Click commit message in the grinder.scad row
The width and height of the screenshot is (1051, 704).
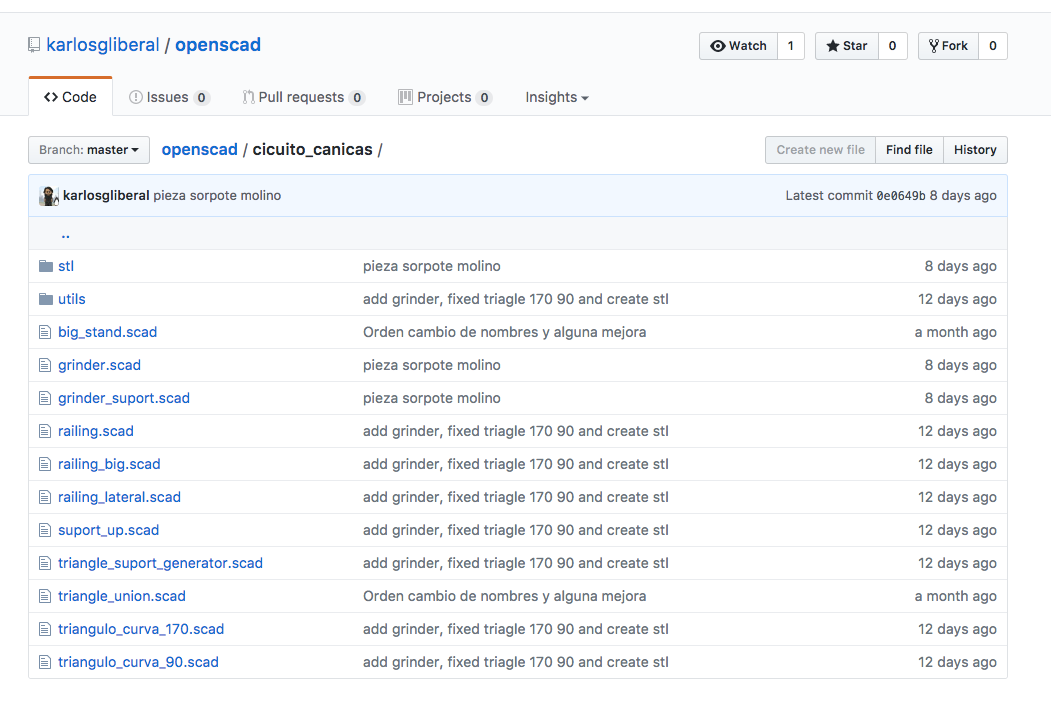(432, 365)
